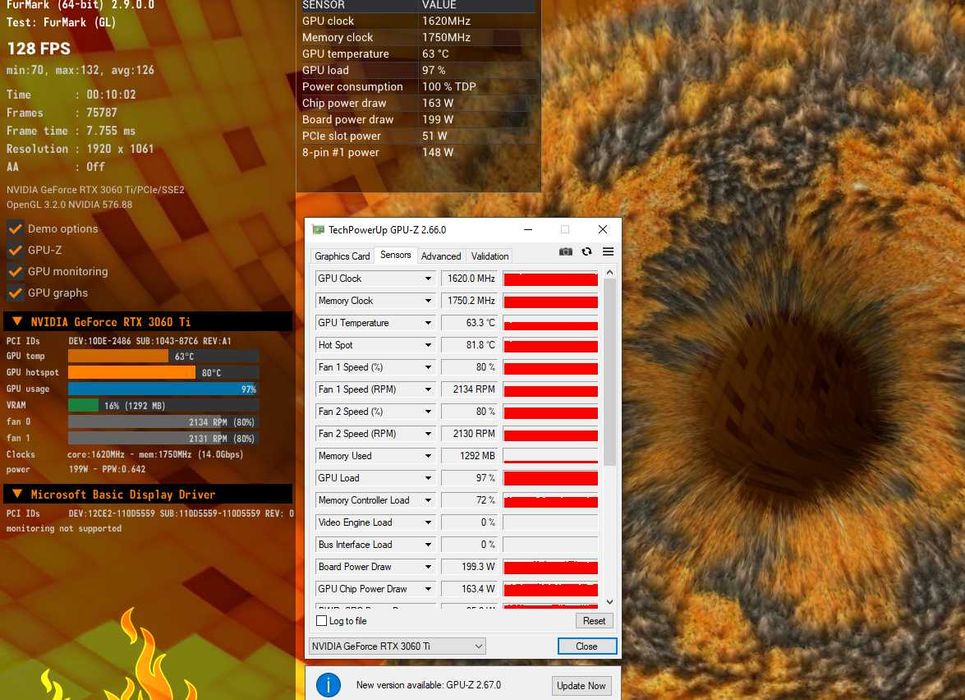
Task: Click the blue info icon in update notice
Action: 328,685
